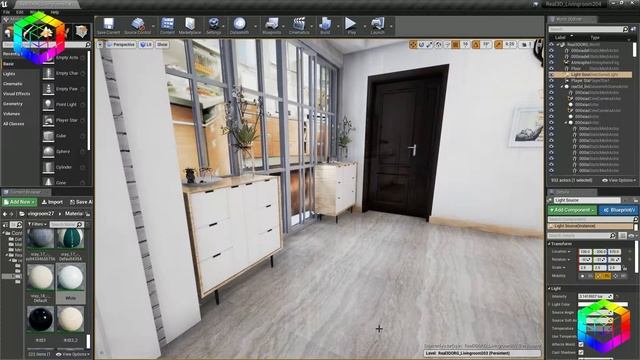Screen dimensions: 640x360
Task: Toggle scale snapping in viewport toolbar
Action: [x=498, y=44]
